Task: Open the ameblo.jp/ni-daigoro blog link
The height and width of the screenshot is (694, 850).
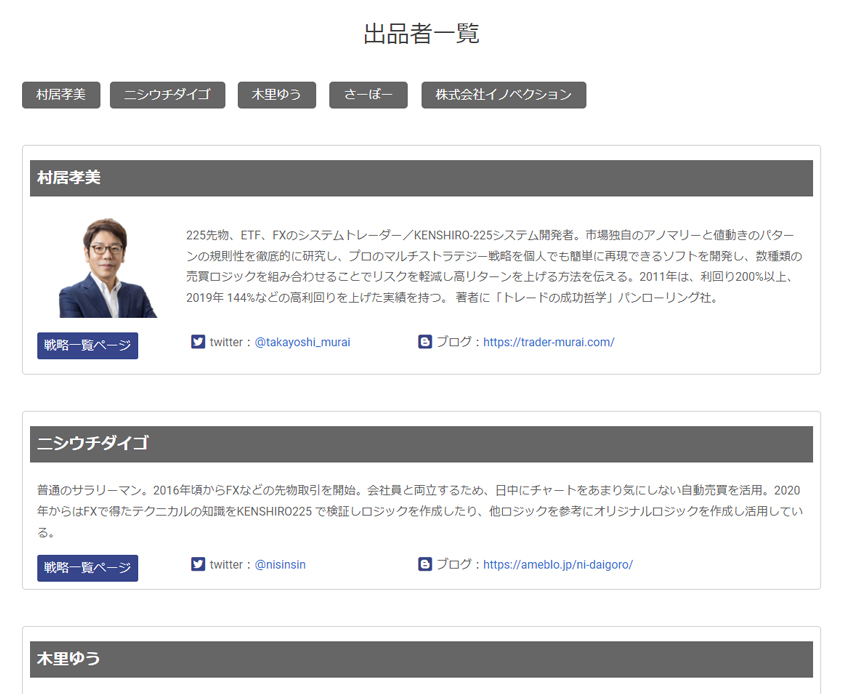Action: point(557,564)
